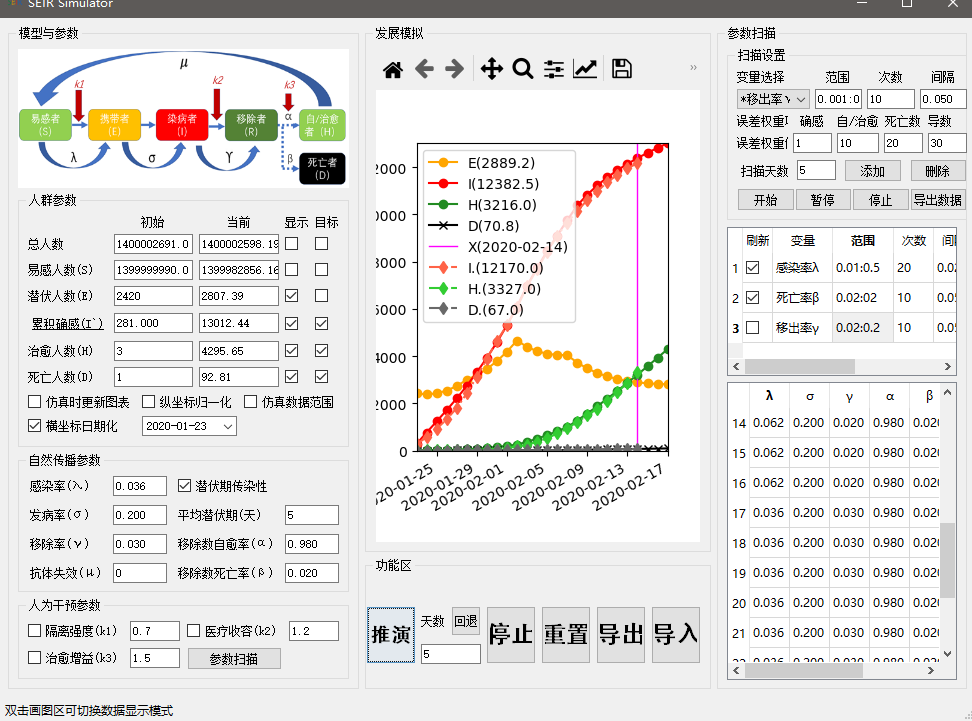
Task: Click the Save figure floppy disk icon
Action: (x=621, y=69)
